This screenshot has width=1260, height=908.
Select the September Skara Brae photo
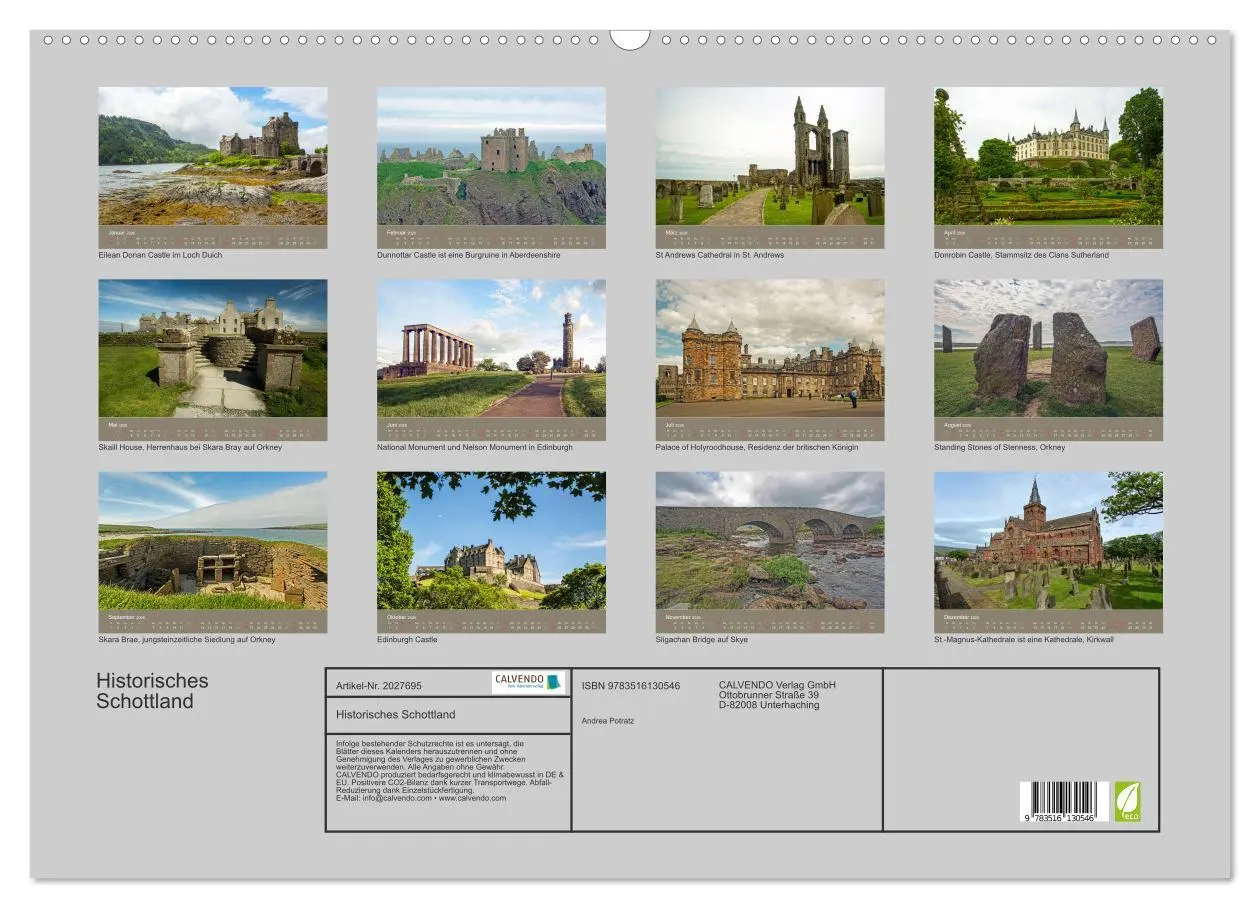coord(213,550)
